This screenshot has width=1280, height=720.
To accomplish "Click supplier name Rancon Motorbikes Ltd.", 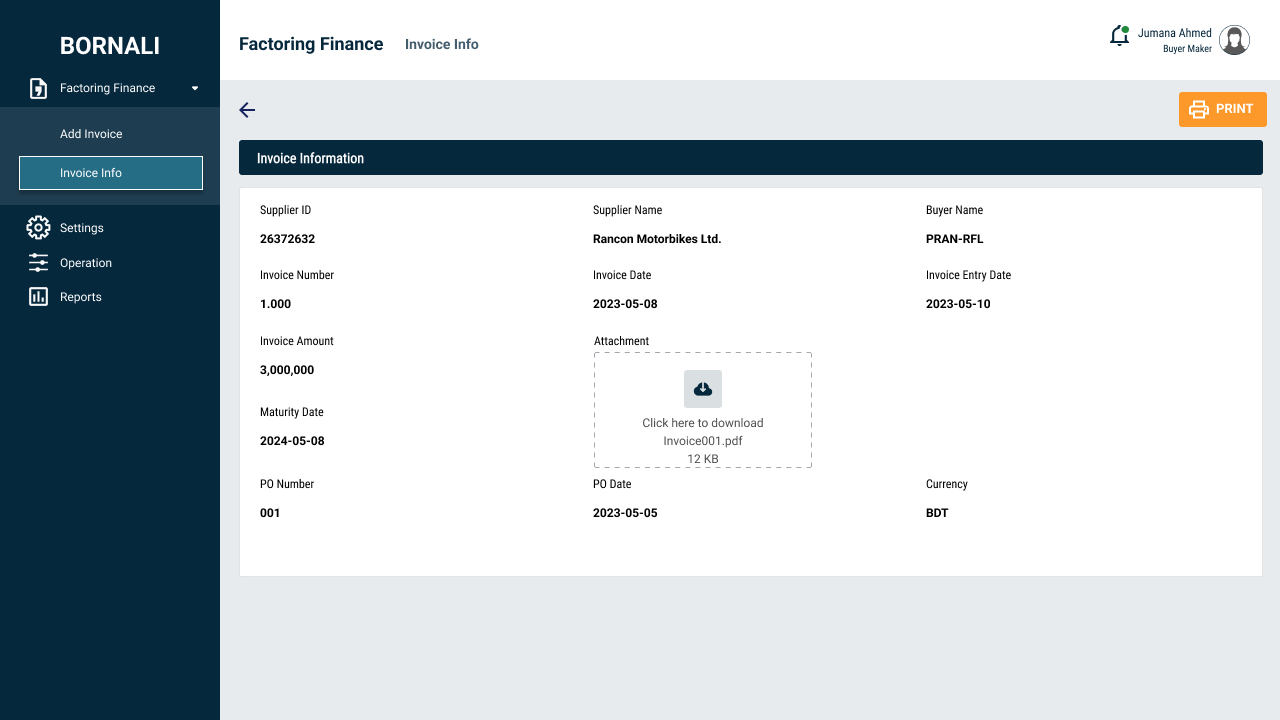I will [x=657, y=239].
